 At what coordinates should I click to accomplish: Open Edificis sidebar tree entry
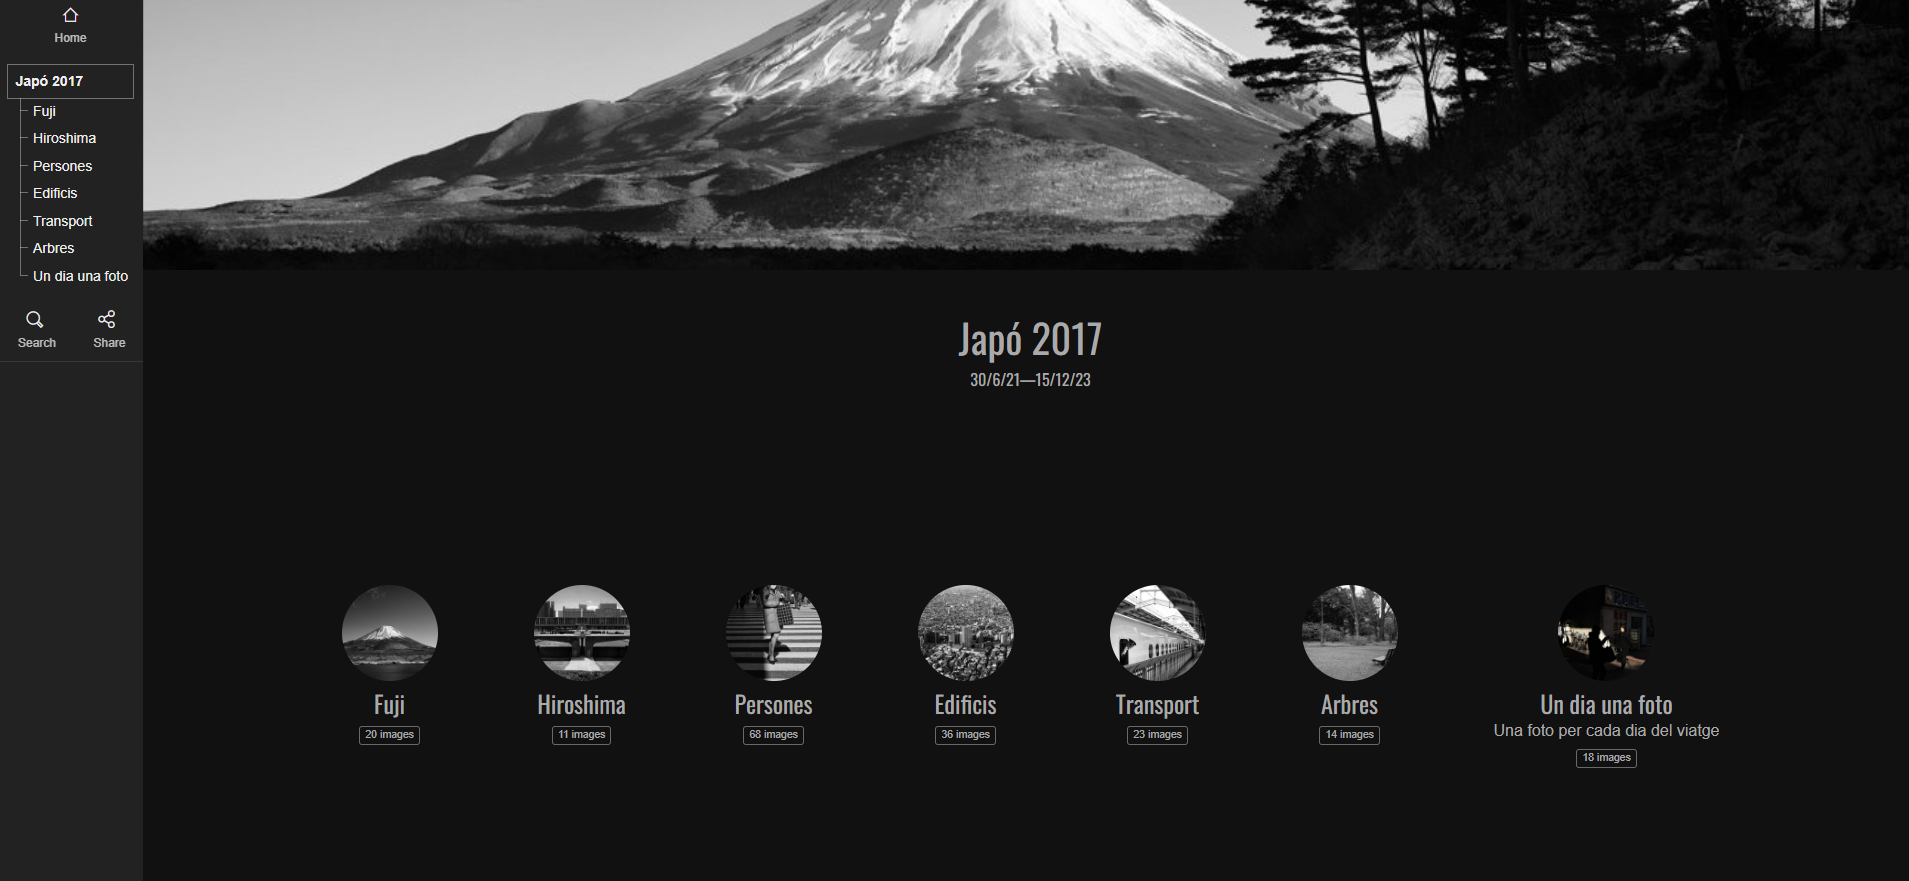click(x=55, y=193)
